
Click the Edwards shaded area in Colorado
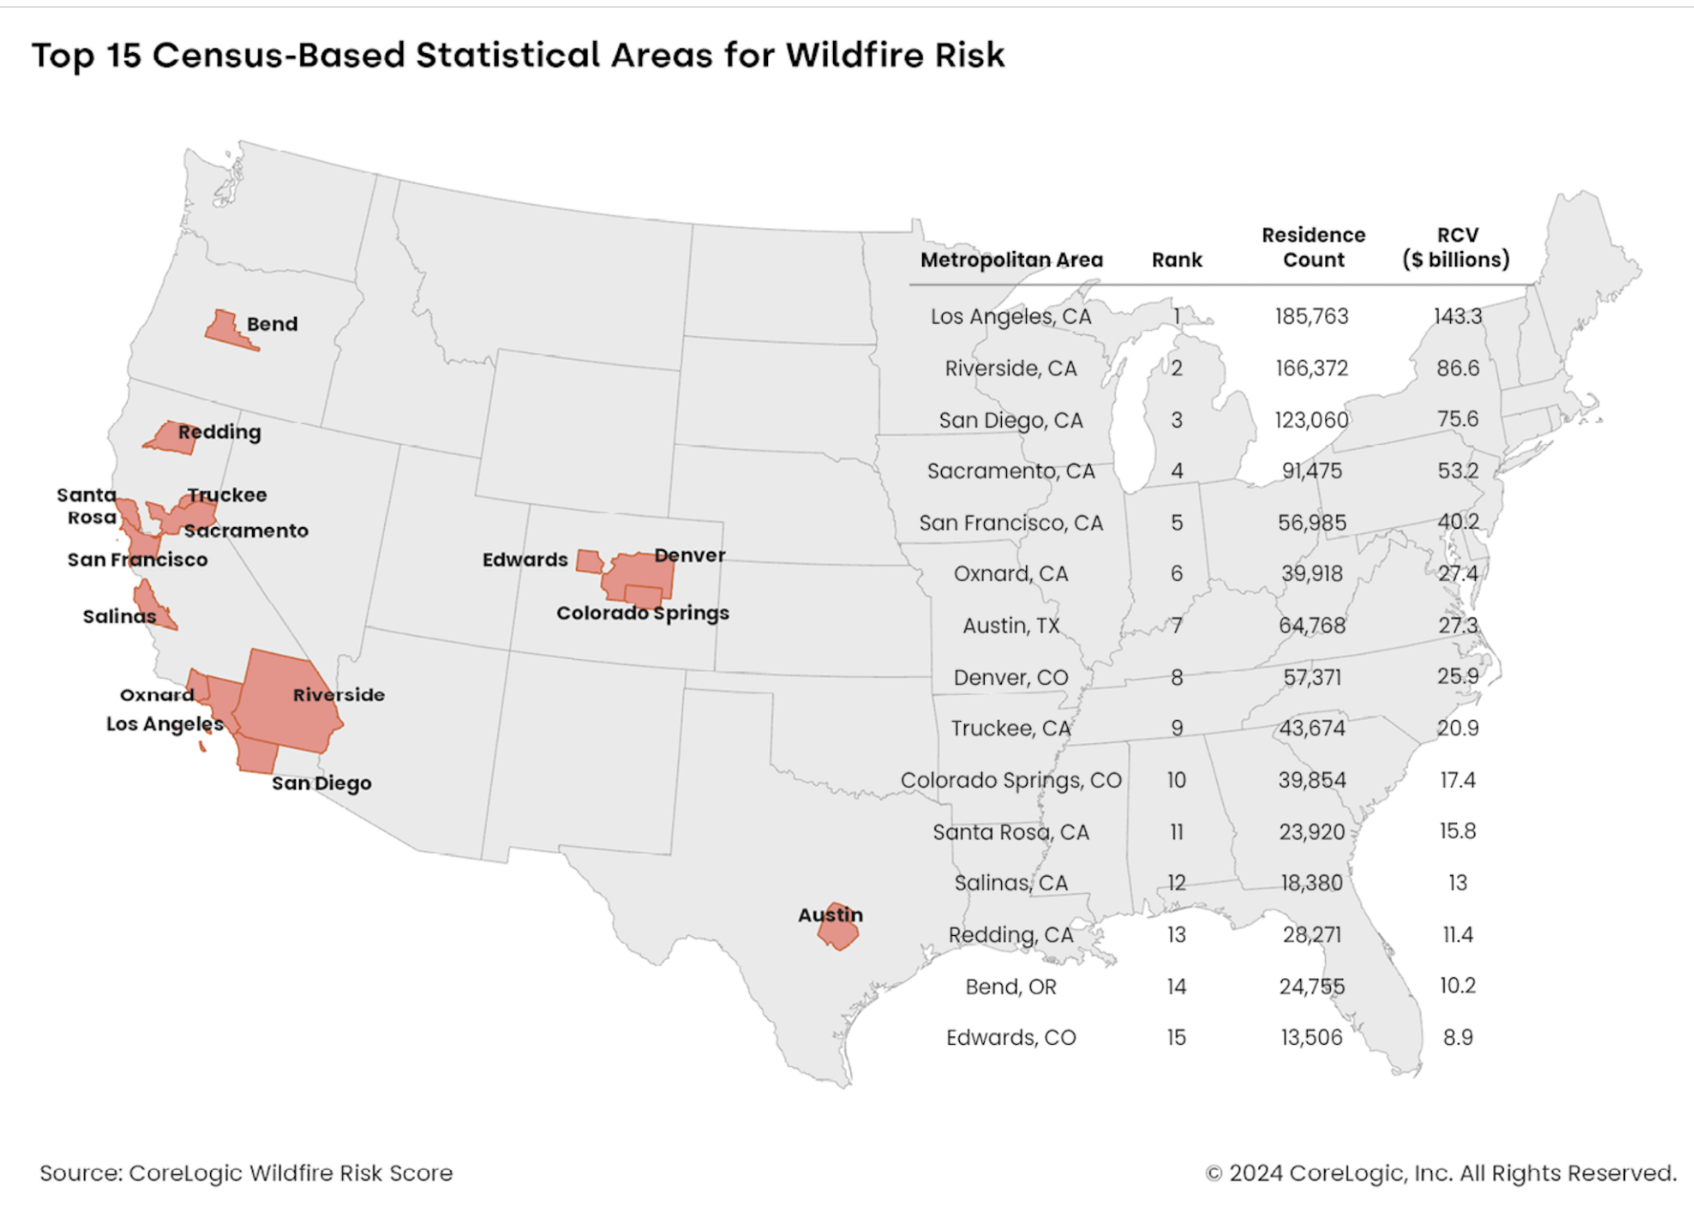pos(589,561)
